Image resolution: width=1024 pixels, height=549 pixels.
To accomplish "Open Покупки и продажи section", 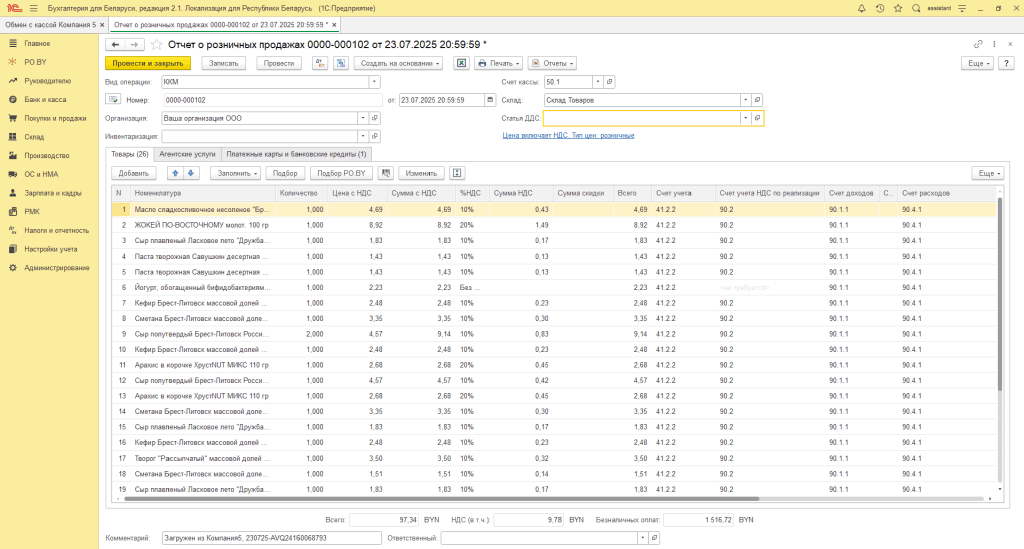I will [55, 118].
